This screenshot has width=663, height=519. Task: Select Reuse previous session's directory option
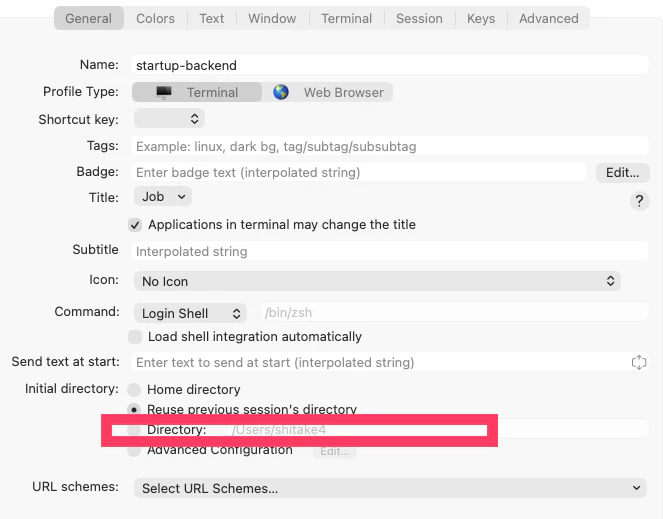[x=134, y=409]
